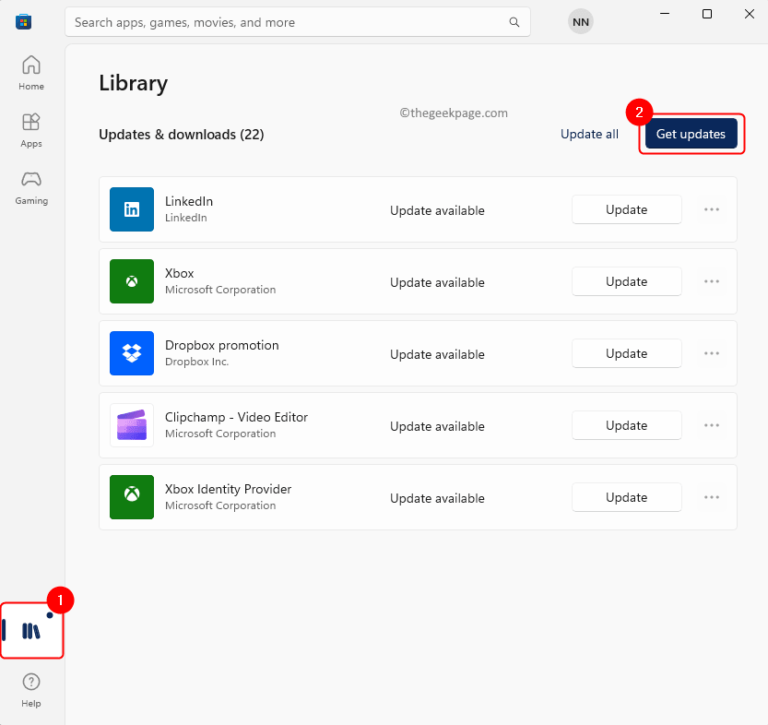Open Help in the sidebar
Viewport: 768px width, 725px height.
[x=31, y=689]
